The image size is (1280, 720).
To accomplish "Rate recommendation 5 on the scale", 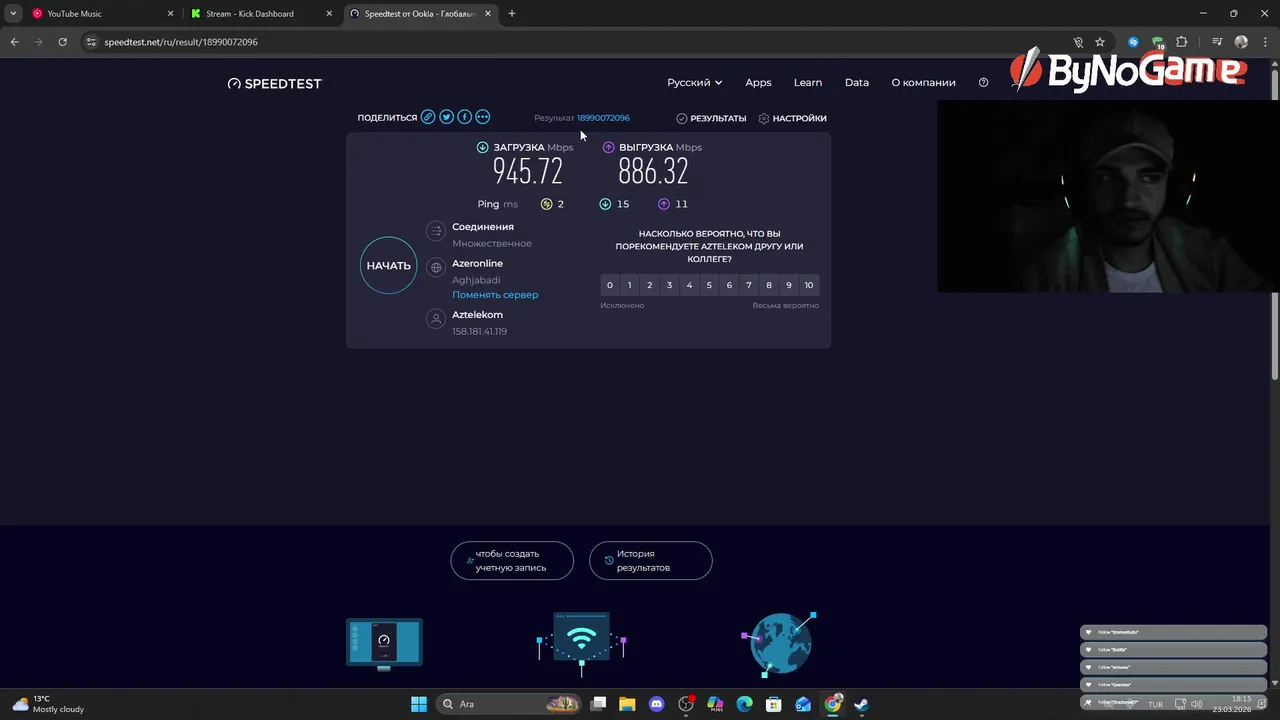I will 709,285.
